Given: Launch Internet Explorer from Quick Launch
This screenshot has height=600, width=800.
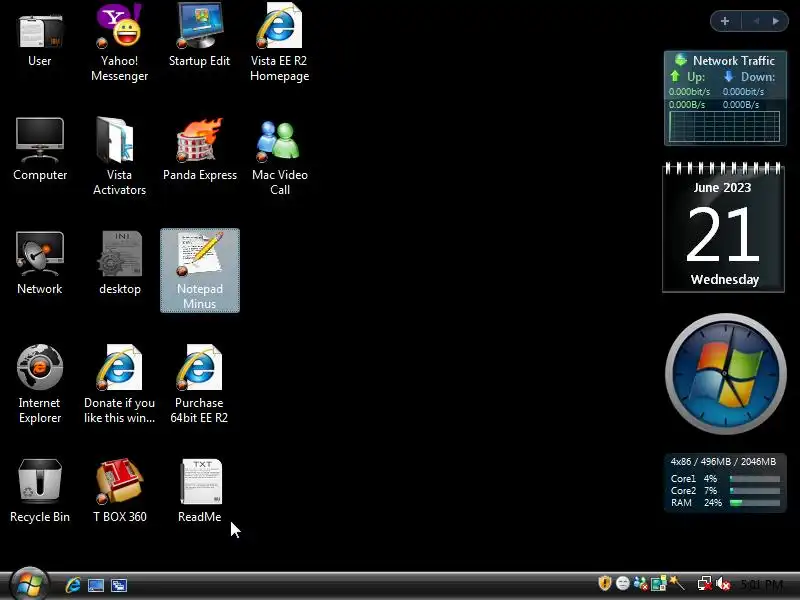Looking at the screenshot, I should click(73, 585).
